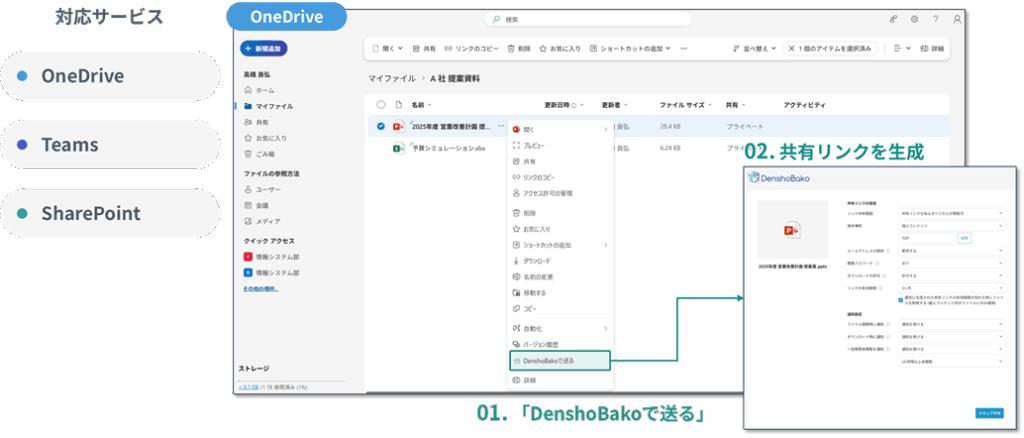Open 共有 in the left sidebar
1024x438 pixels.
tap(255, 122)
